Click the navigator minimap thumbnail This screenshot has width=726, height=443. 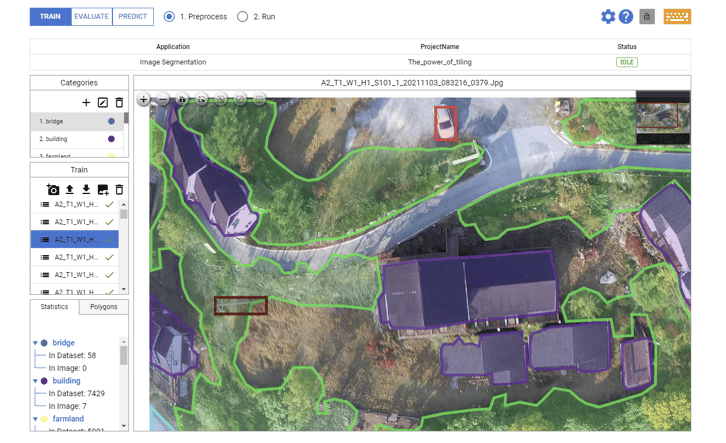click(x=663, y=118)
